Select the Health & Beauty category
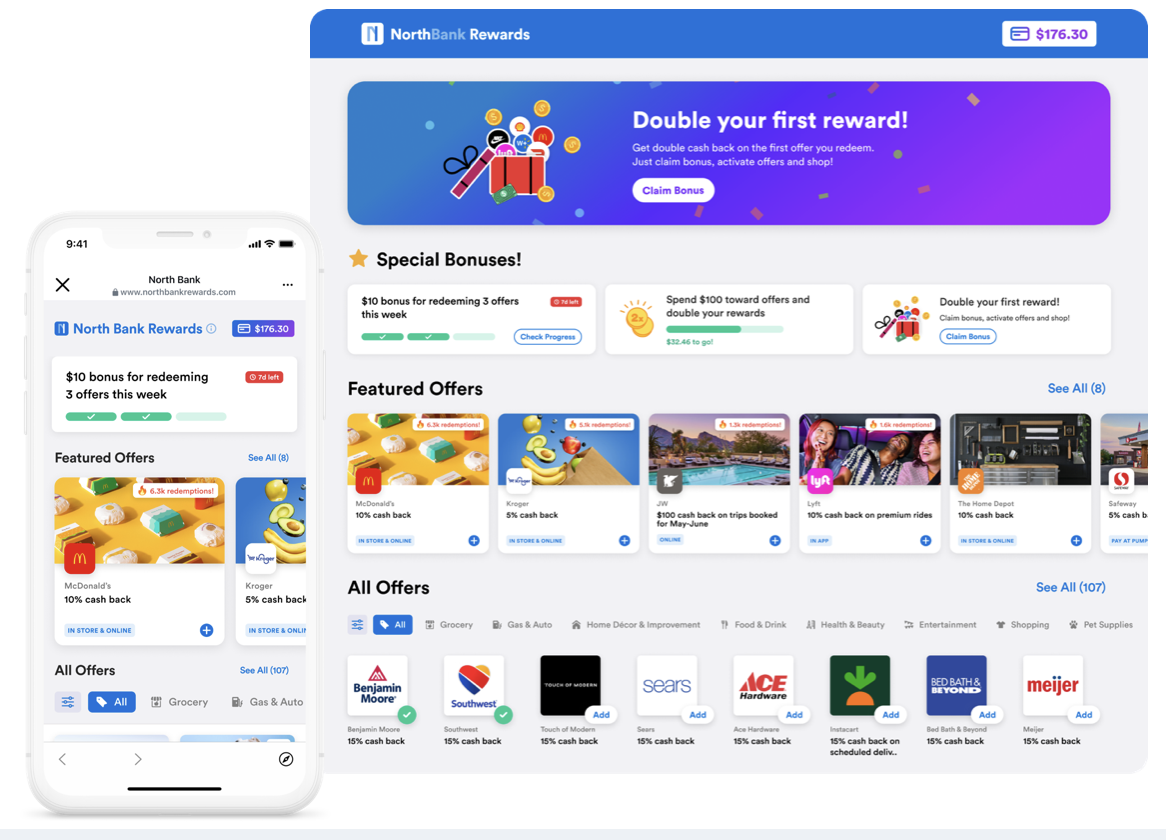This screenshot has width=1166, height=840. pos(845,624)
